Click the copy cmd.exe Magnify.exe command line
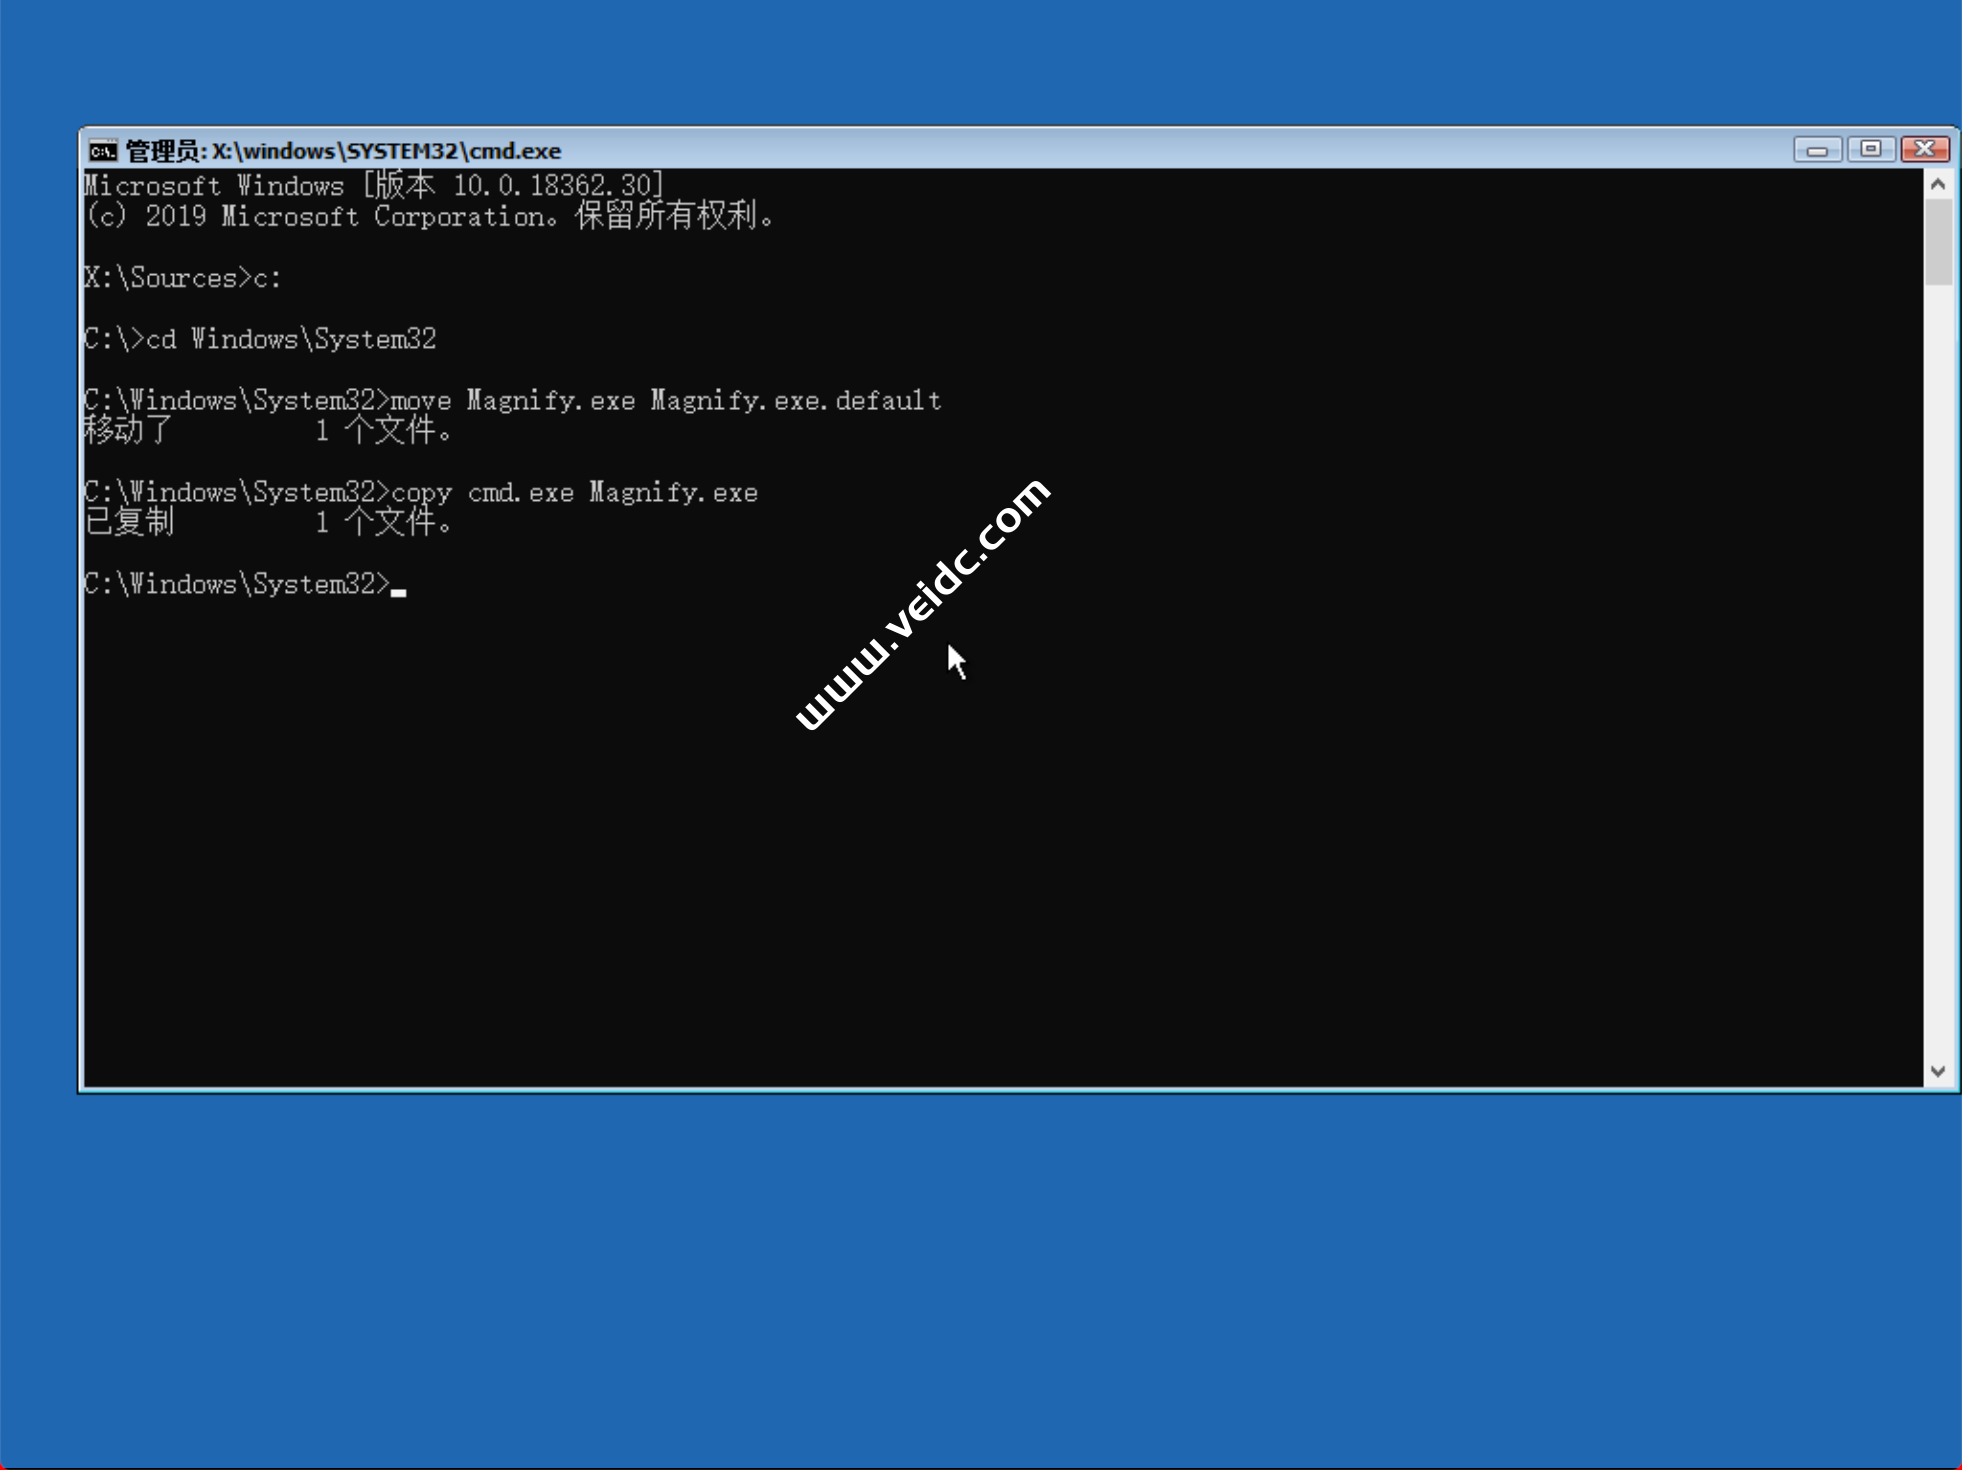 pos(420,493)
